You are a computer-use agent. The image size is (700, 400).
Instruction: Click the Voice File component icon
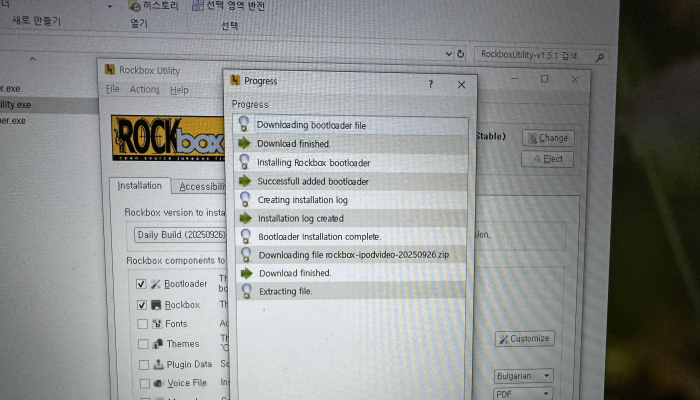tap(158, 383)
